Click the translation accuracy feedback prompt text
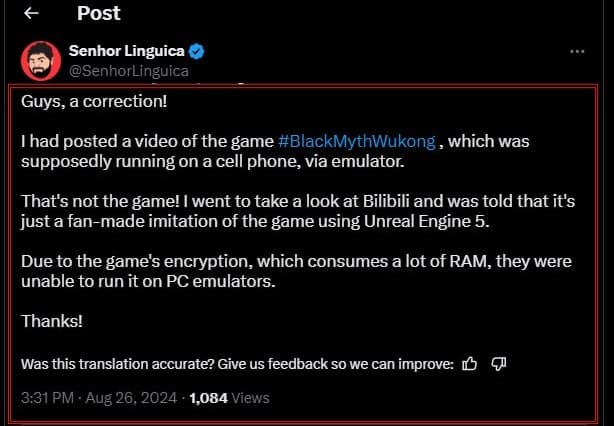 click(x=238, y=363)
